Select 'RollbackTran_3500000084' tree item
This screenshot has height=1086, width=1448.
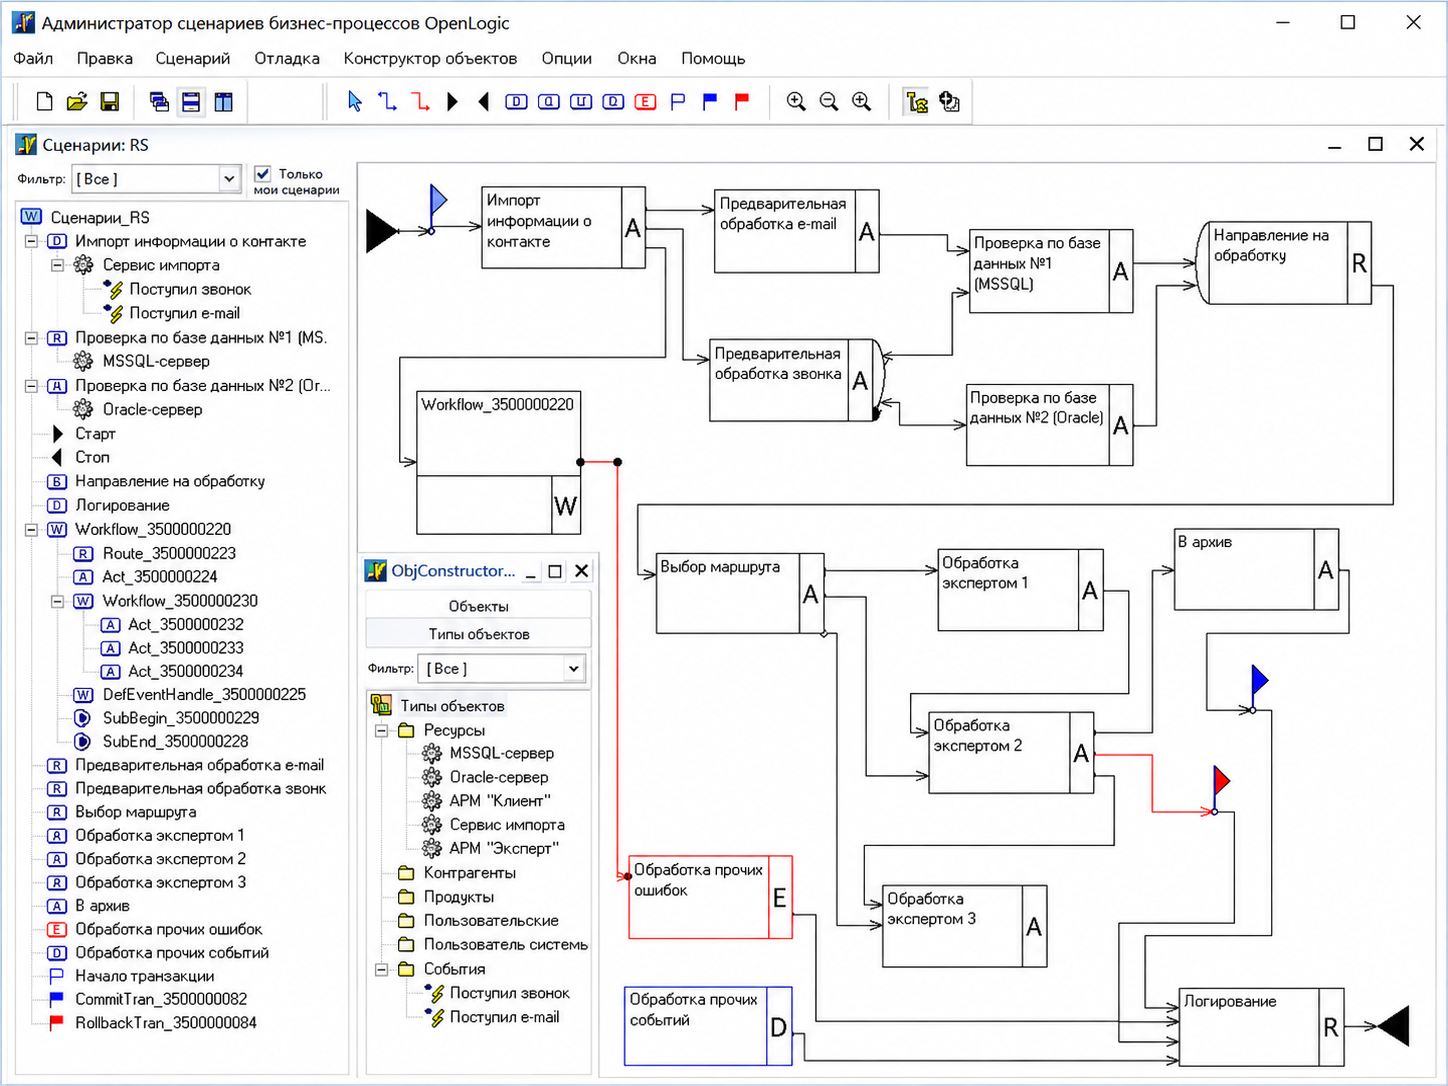coord(166,1023)
